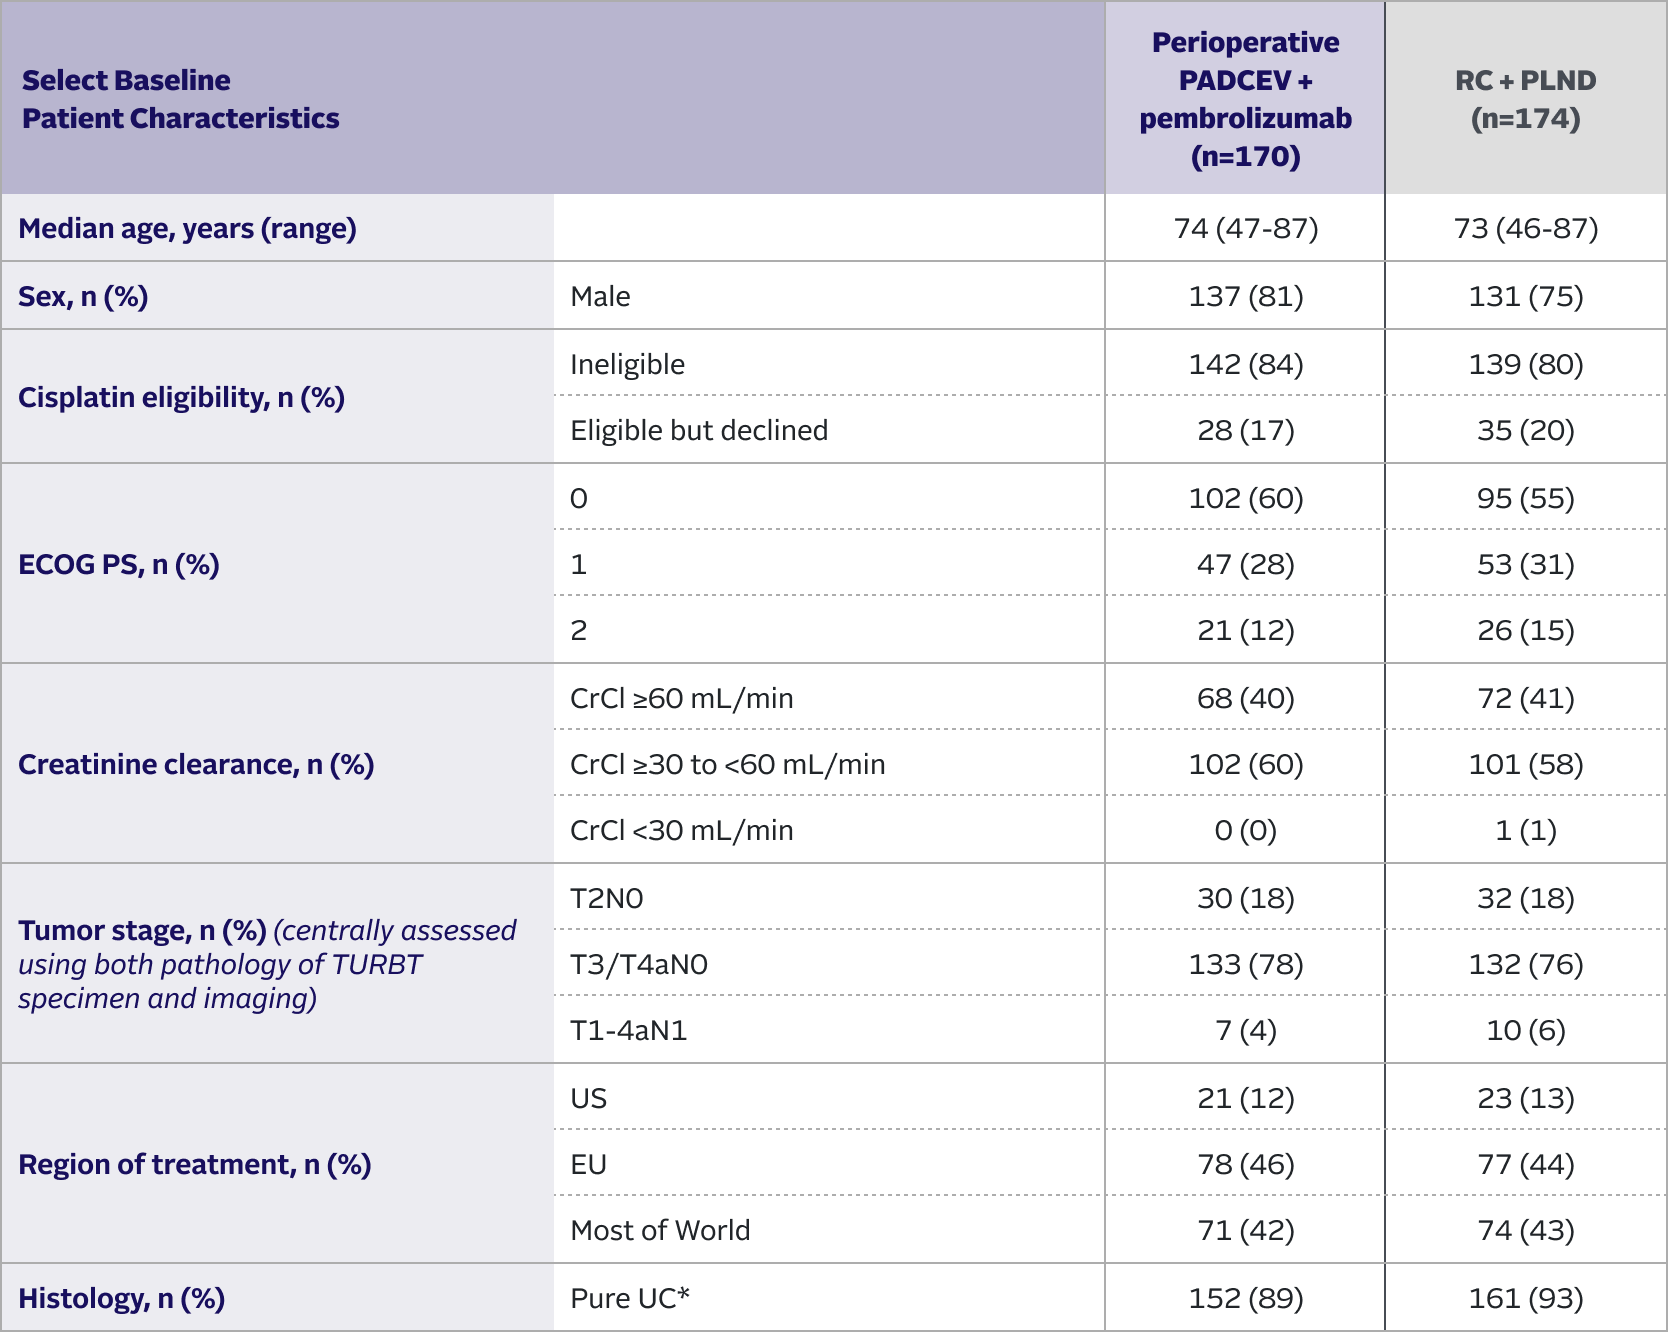Click the 'Creatinine clearance, n (%)' row label

196,765
